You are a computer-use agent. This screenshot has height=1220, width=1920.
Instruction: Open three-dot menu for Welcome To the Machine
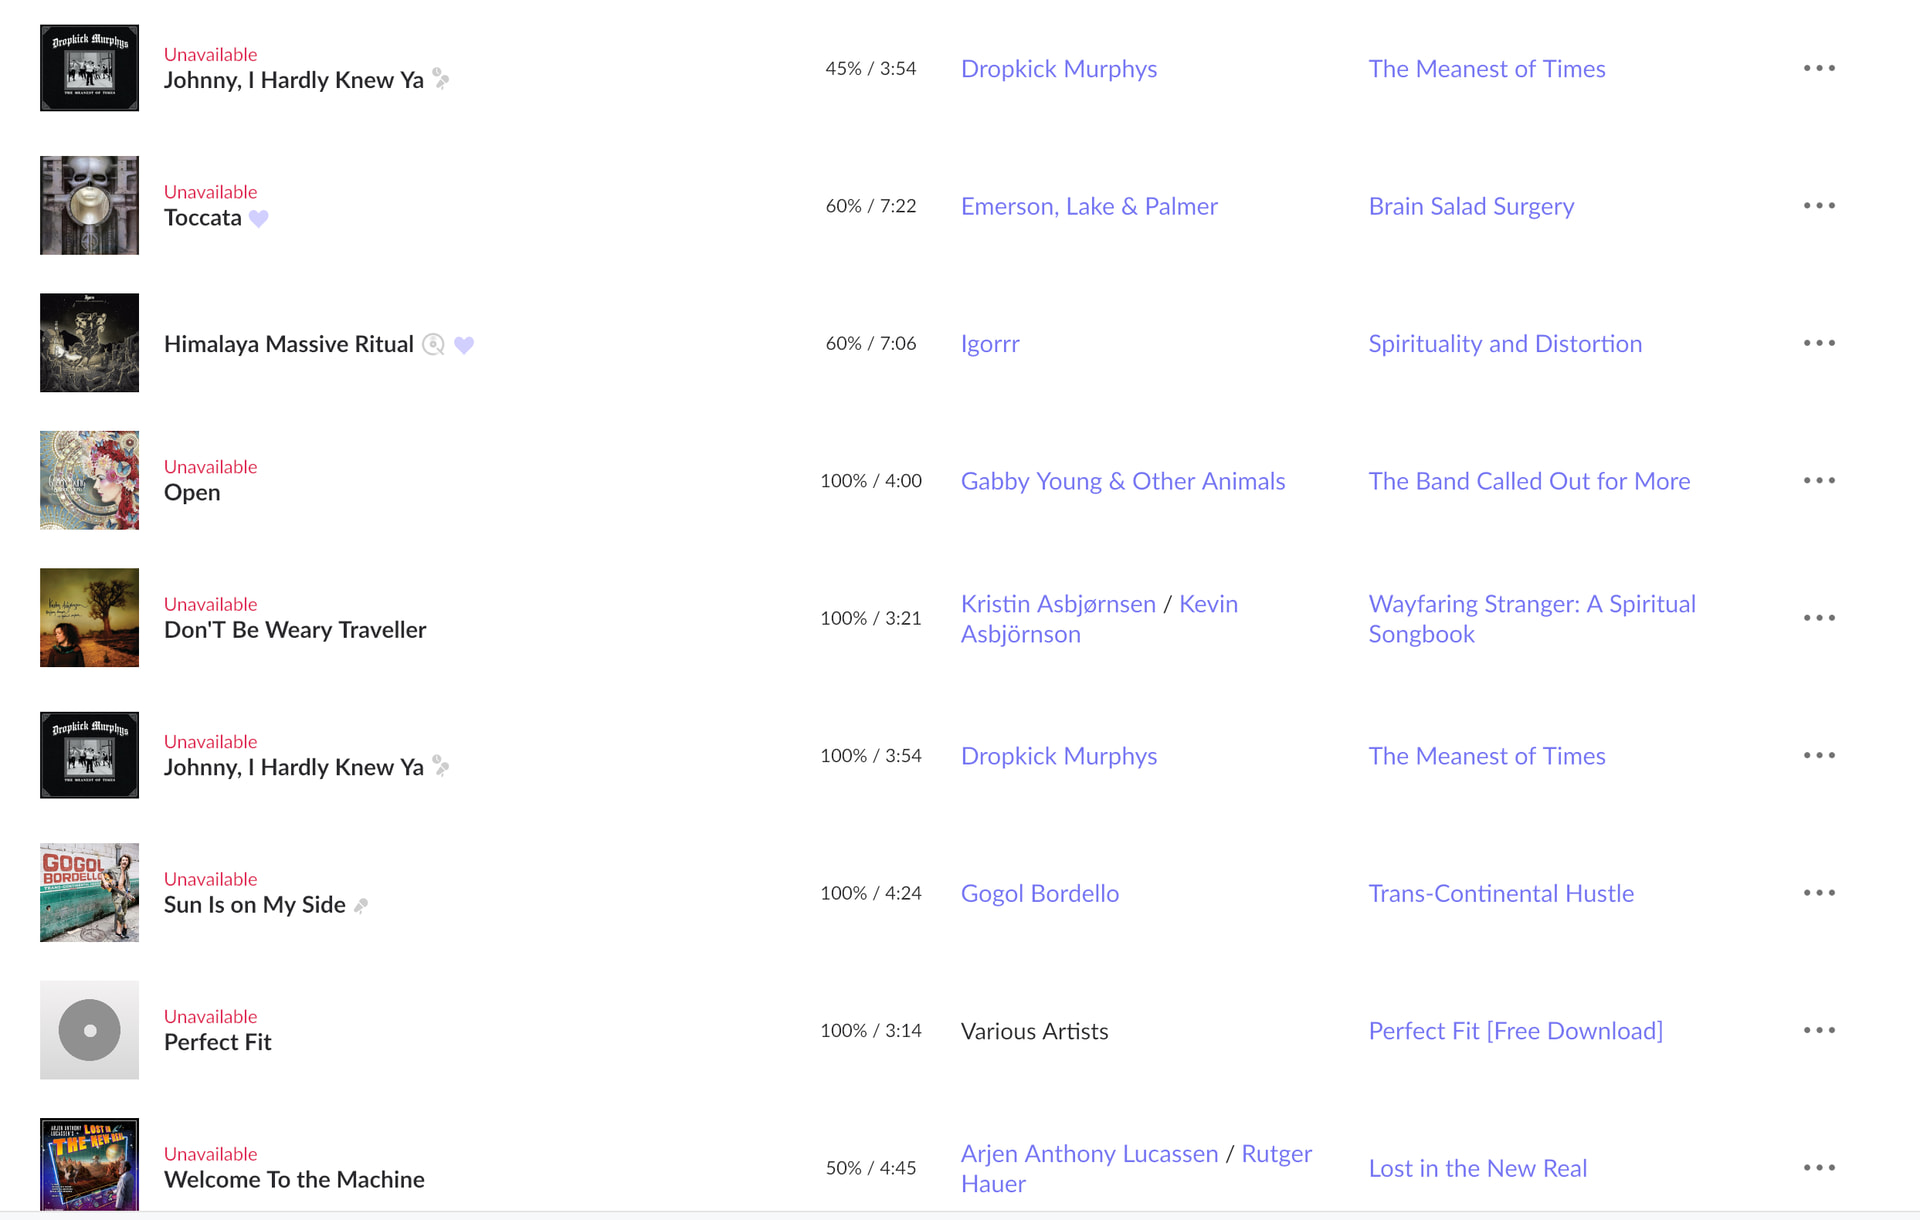(1819, 1168)
